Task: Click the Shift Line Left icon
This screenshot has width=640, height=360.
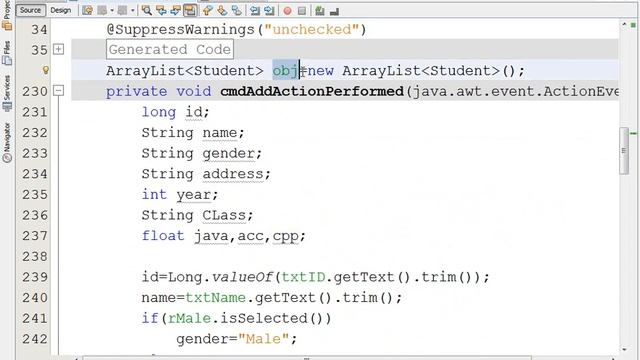Action: (255, 11)
